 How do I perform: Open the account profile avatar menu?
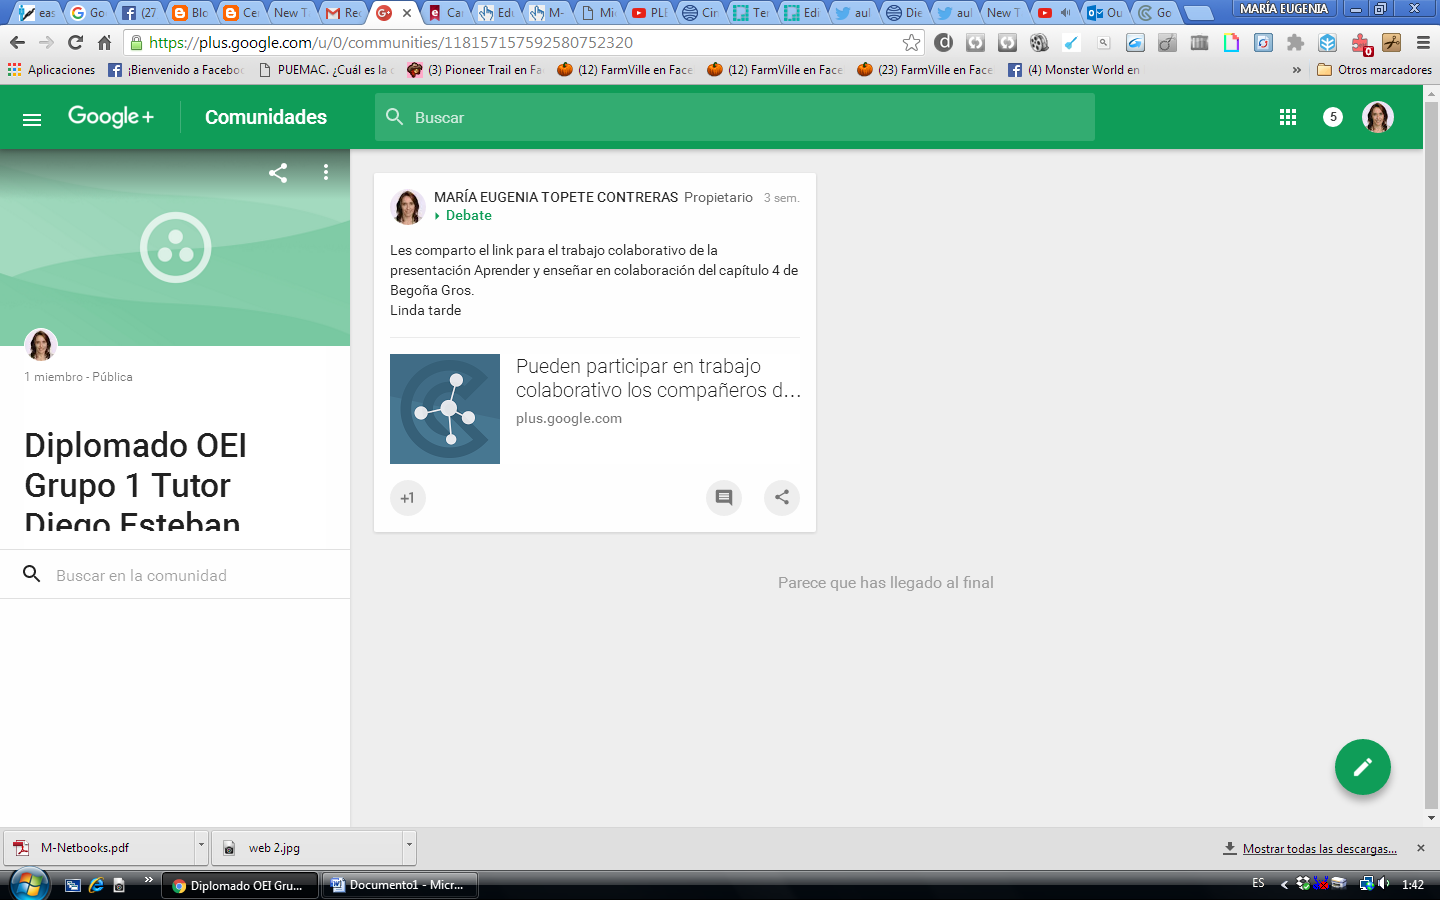[x=1378, y=117]
